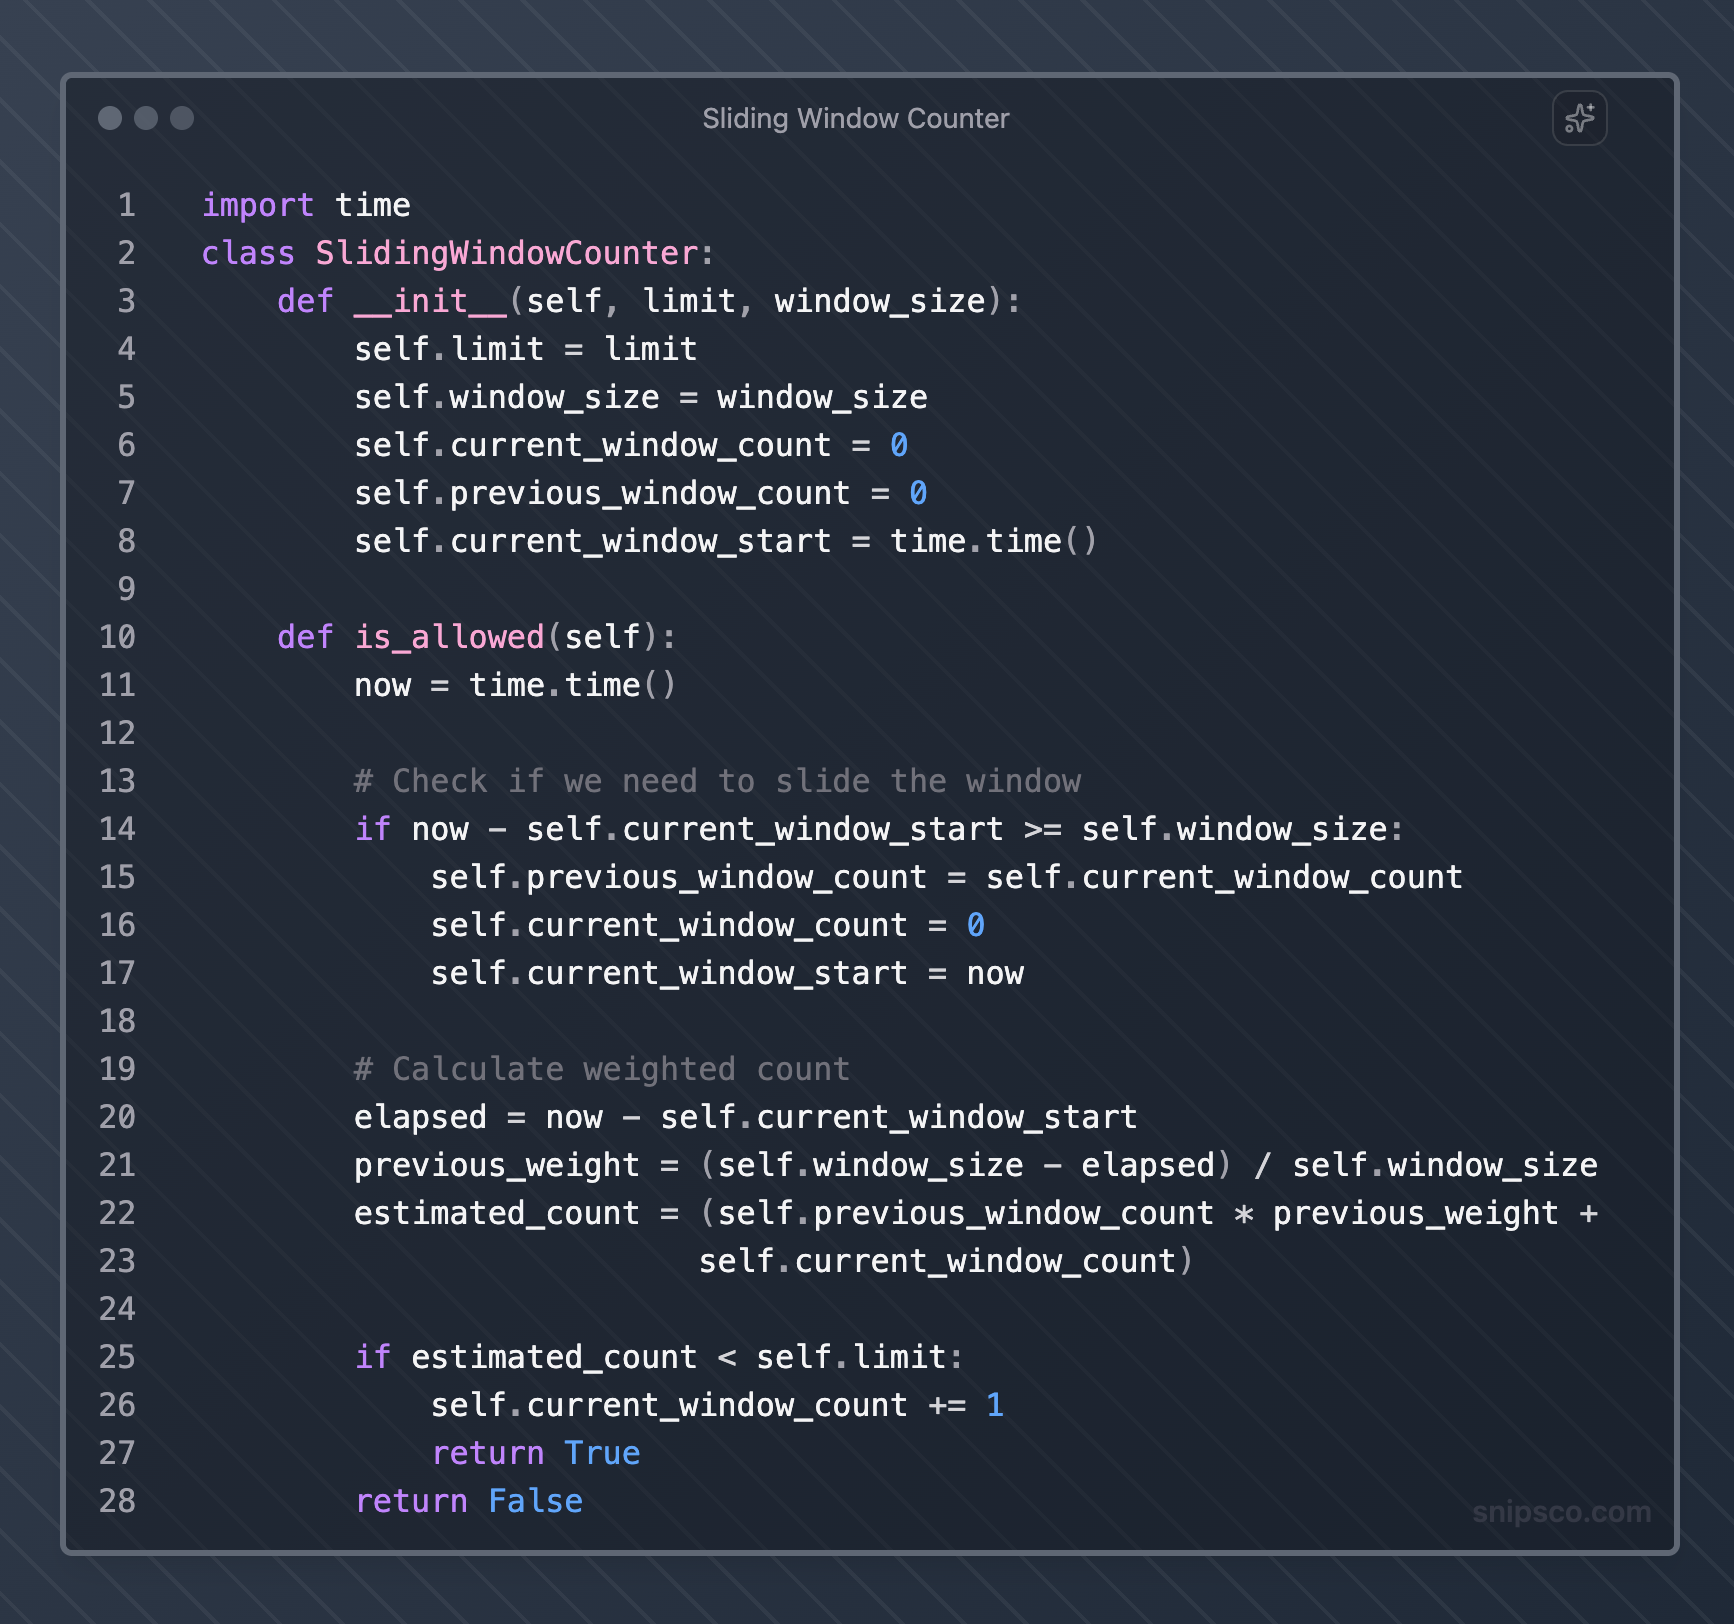Click the sparkle AI icon button
This screenshot has height=1624, width=1734.
[1579, 118]
